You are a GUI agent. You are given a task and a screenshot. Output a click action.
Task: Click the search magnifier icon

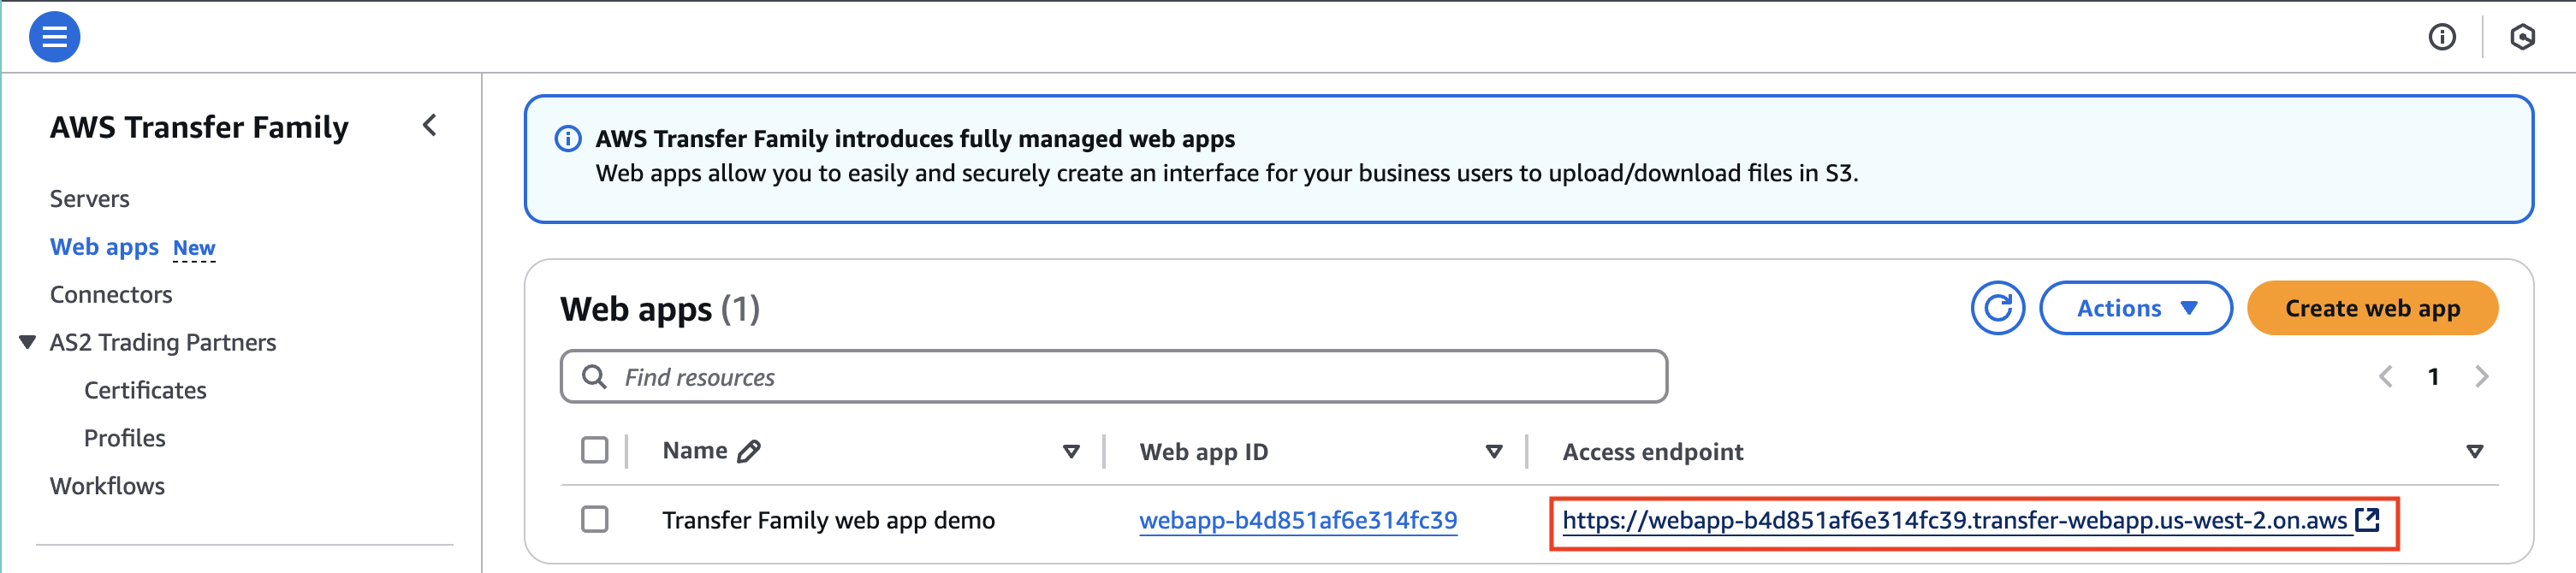[594, 377]
